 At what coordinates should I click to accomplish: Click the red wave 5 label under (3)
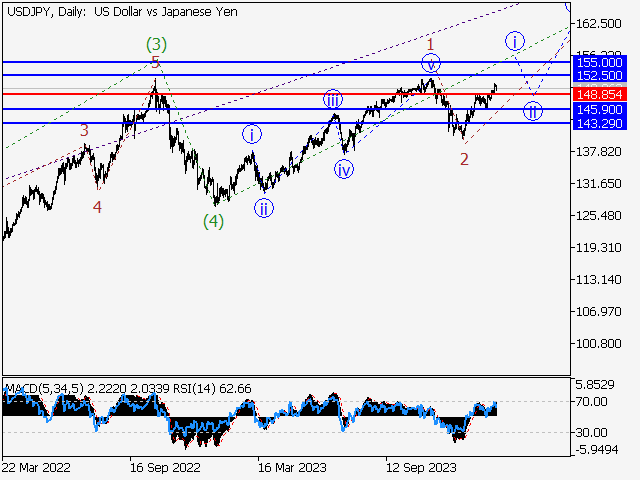click(x=155, y=62)
